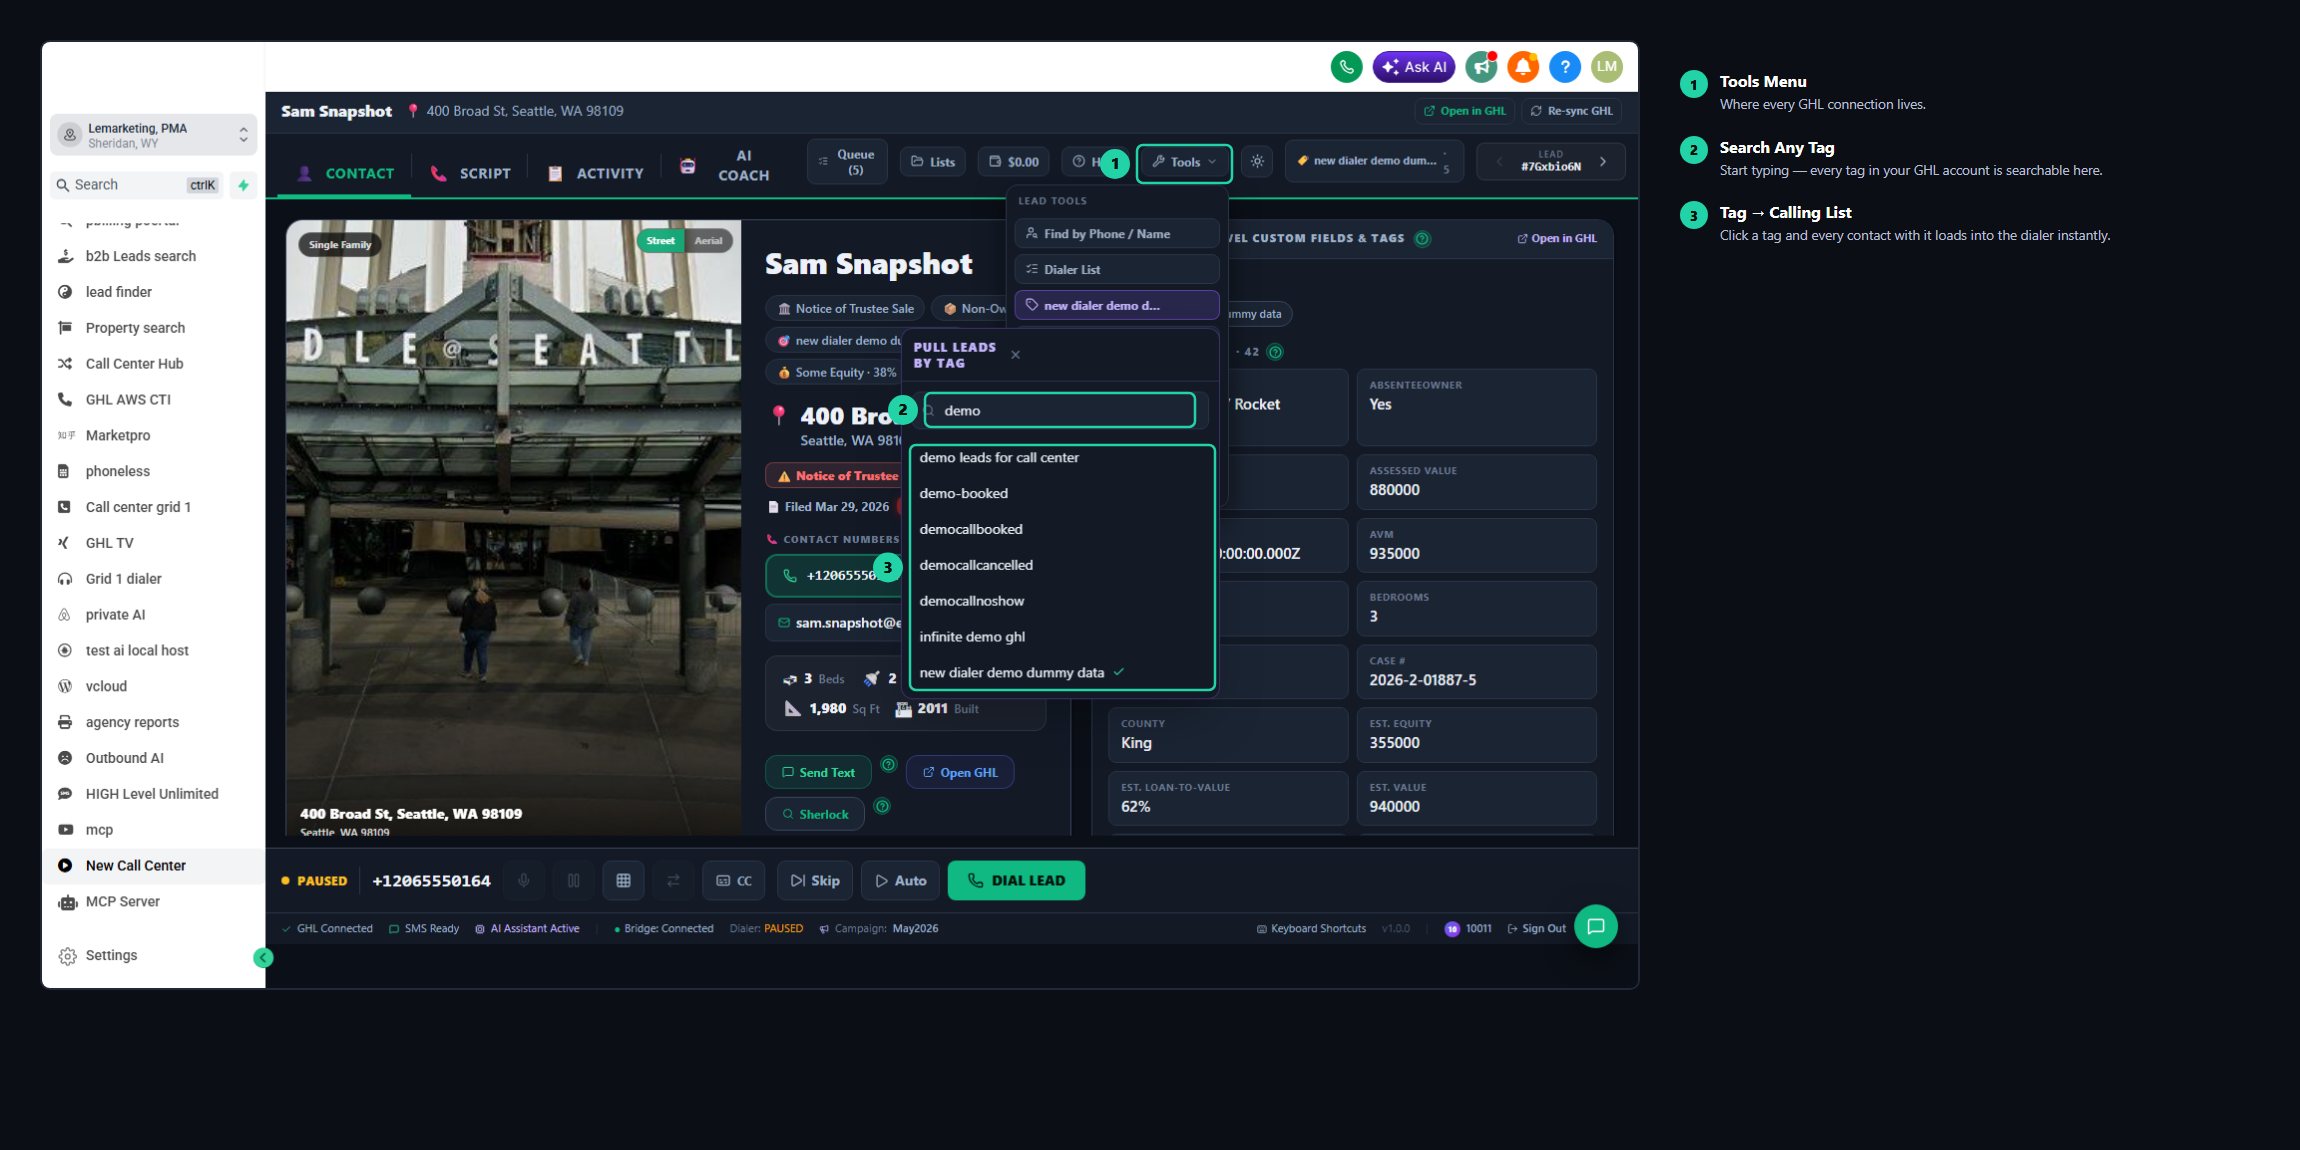Expand the Tools dropdown menu
The width and height of the screenshot is (2300, 1150).
[x=1184, y=162]
